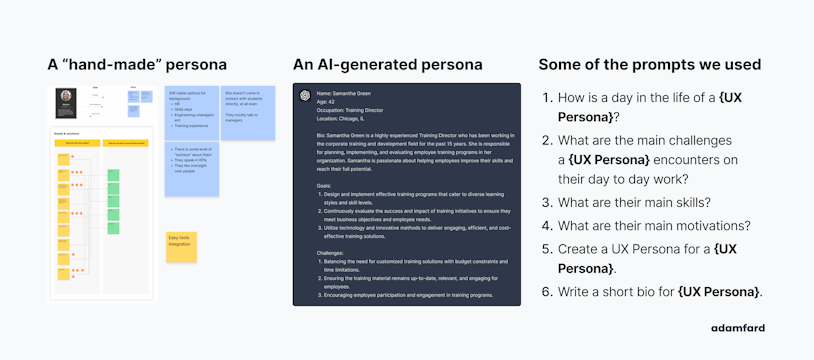Select the blue "Still viable options for background" note

[192, 113]
